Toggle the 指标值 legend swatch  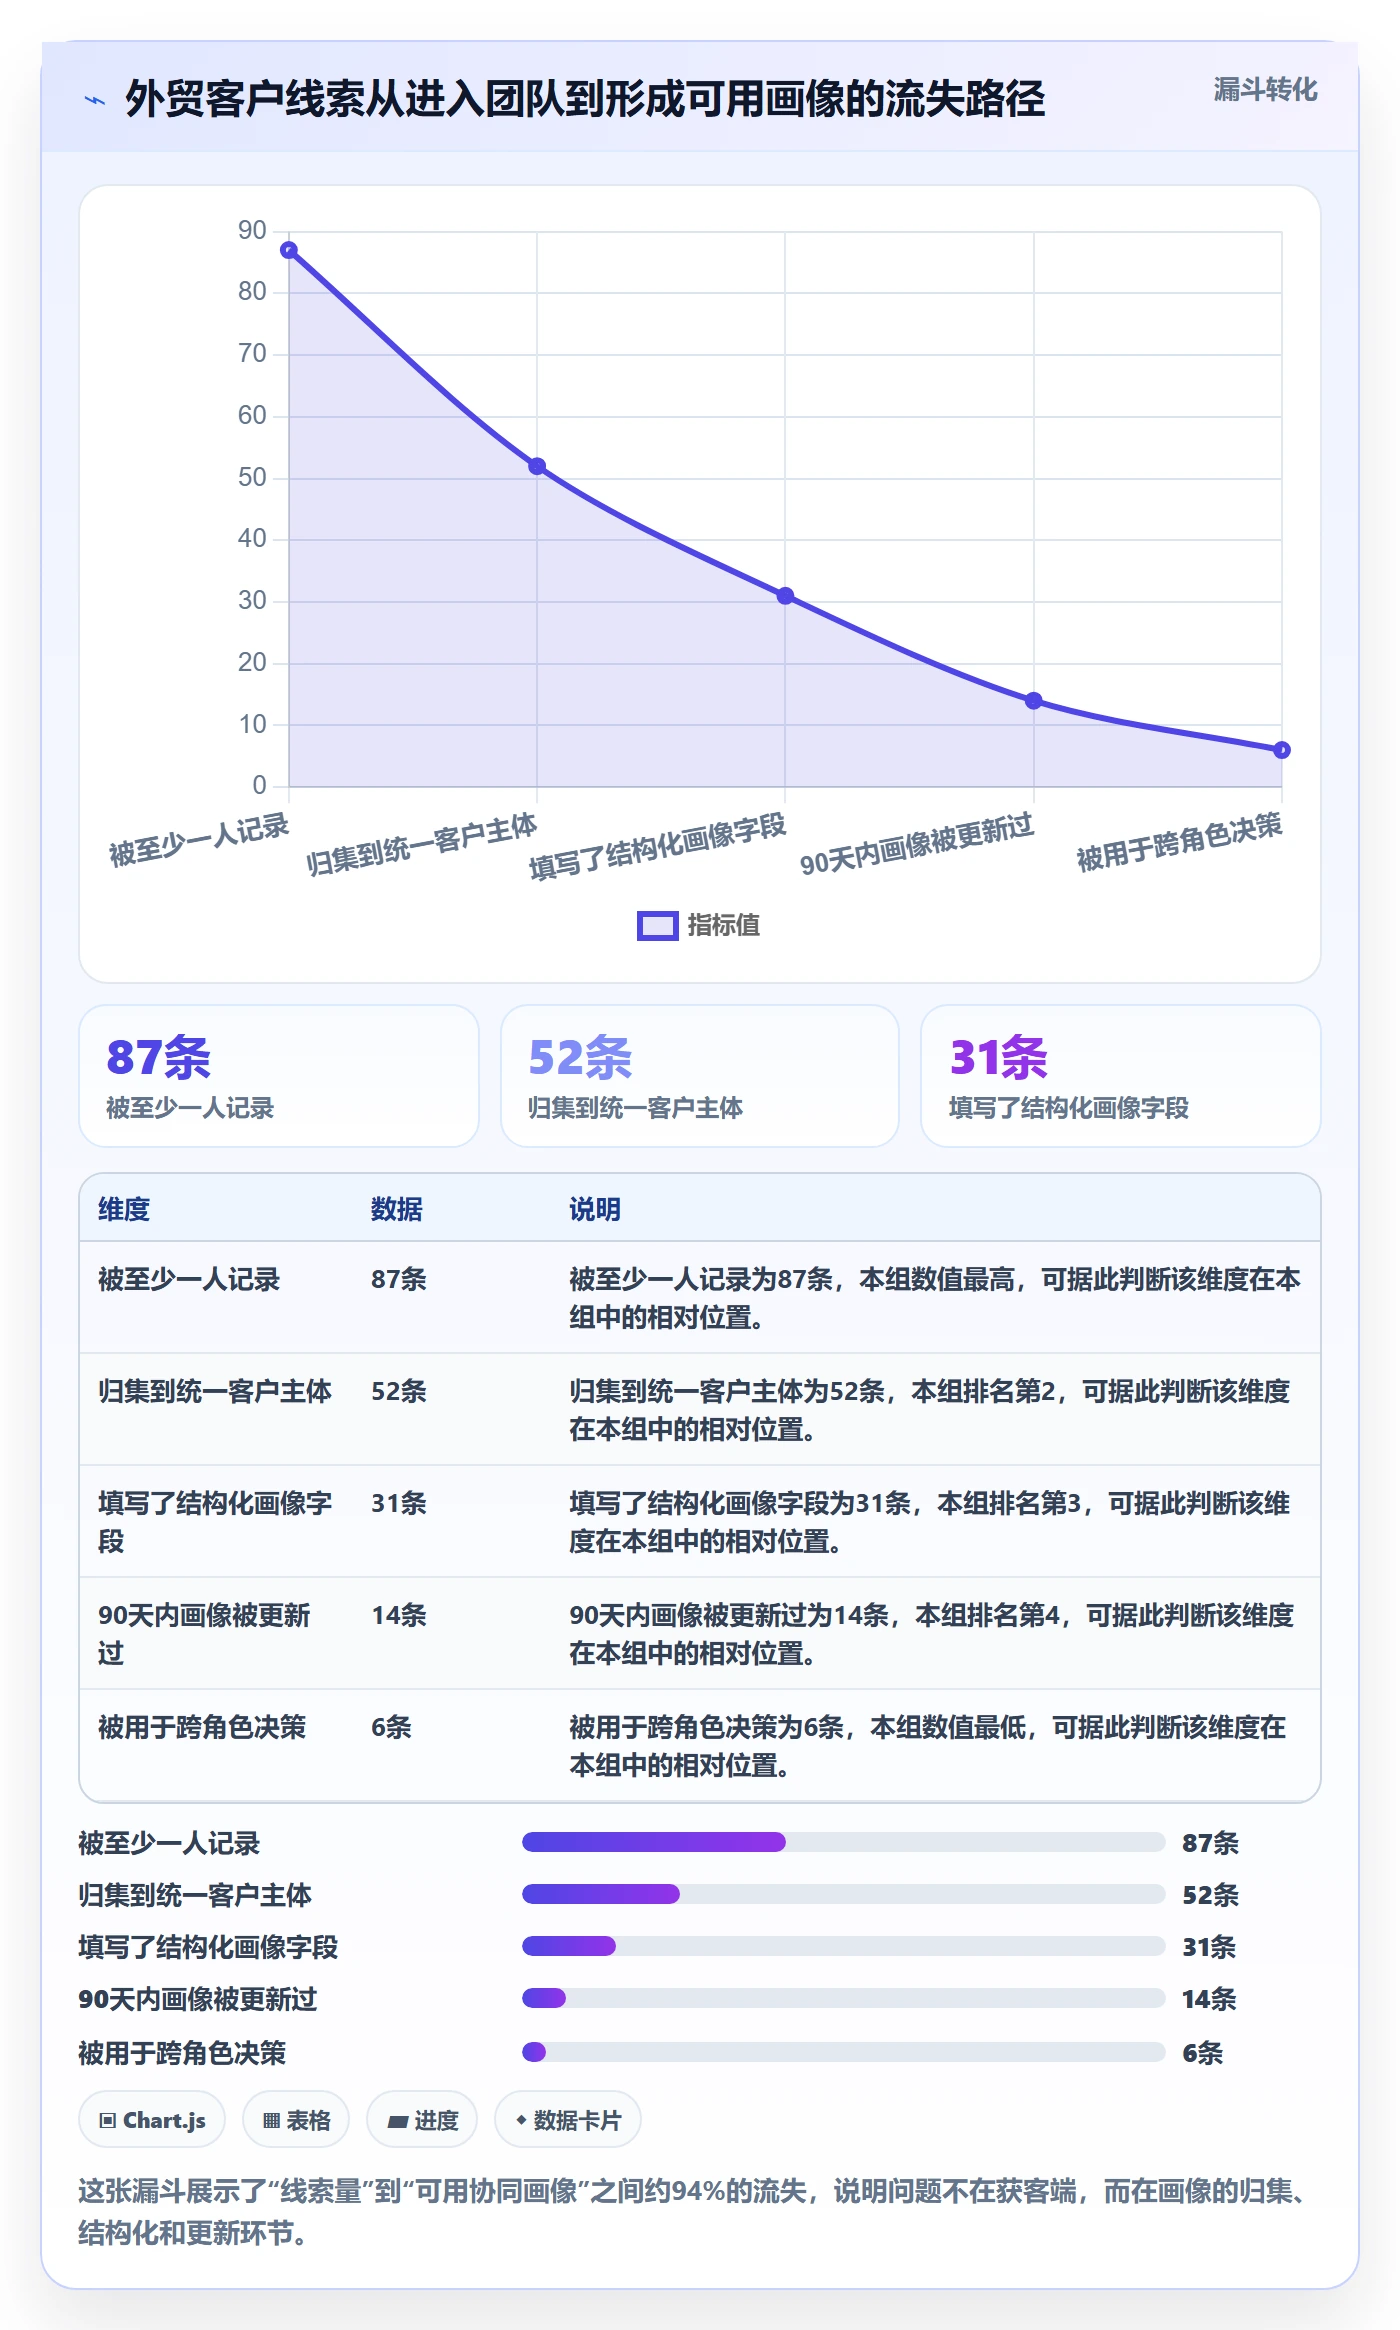point(657,926)
